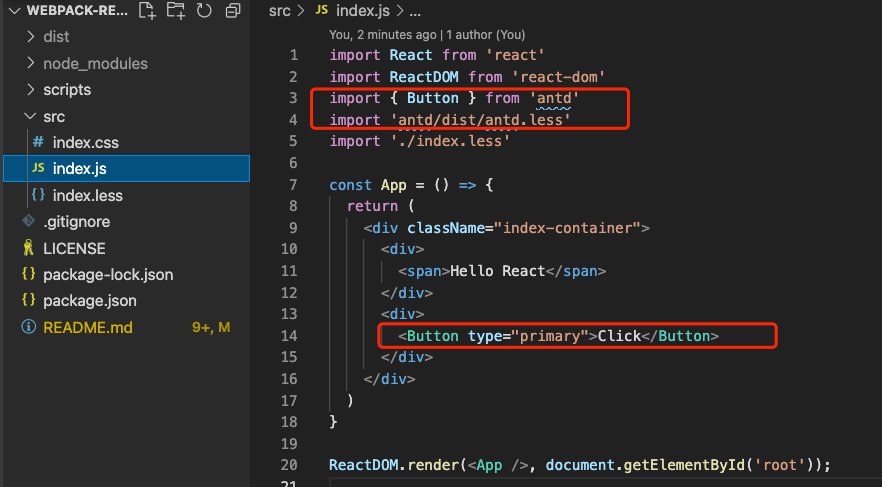Click the New File icon in explorer header

147,10
